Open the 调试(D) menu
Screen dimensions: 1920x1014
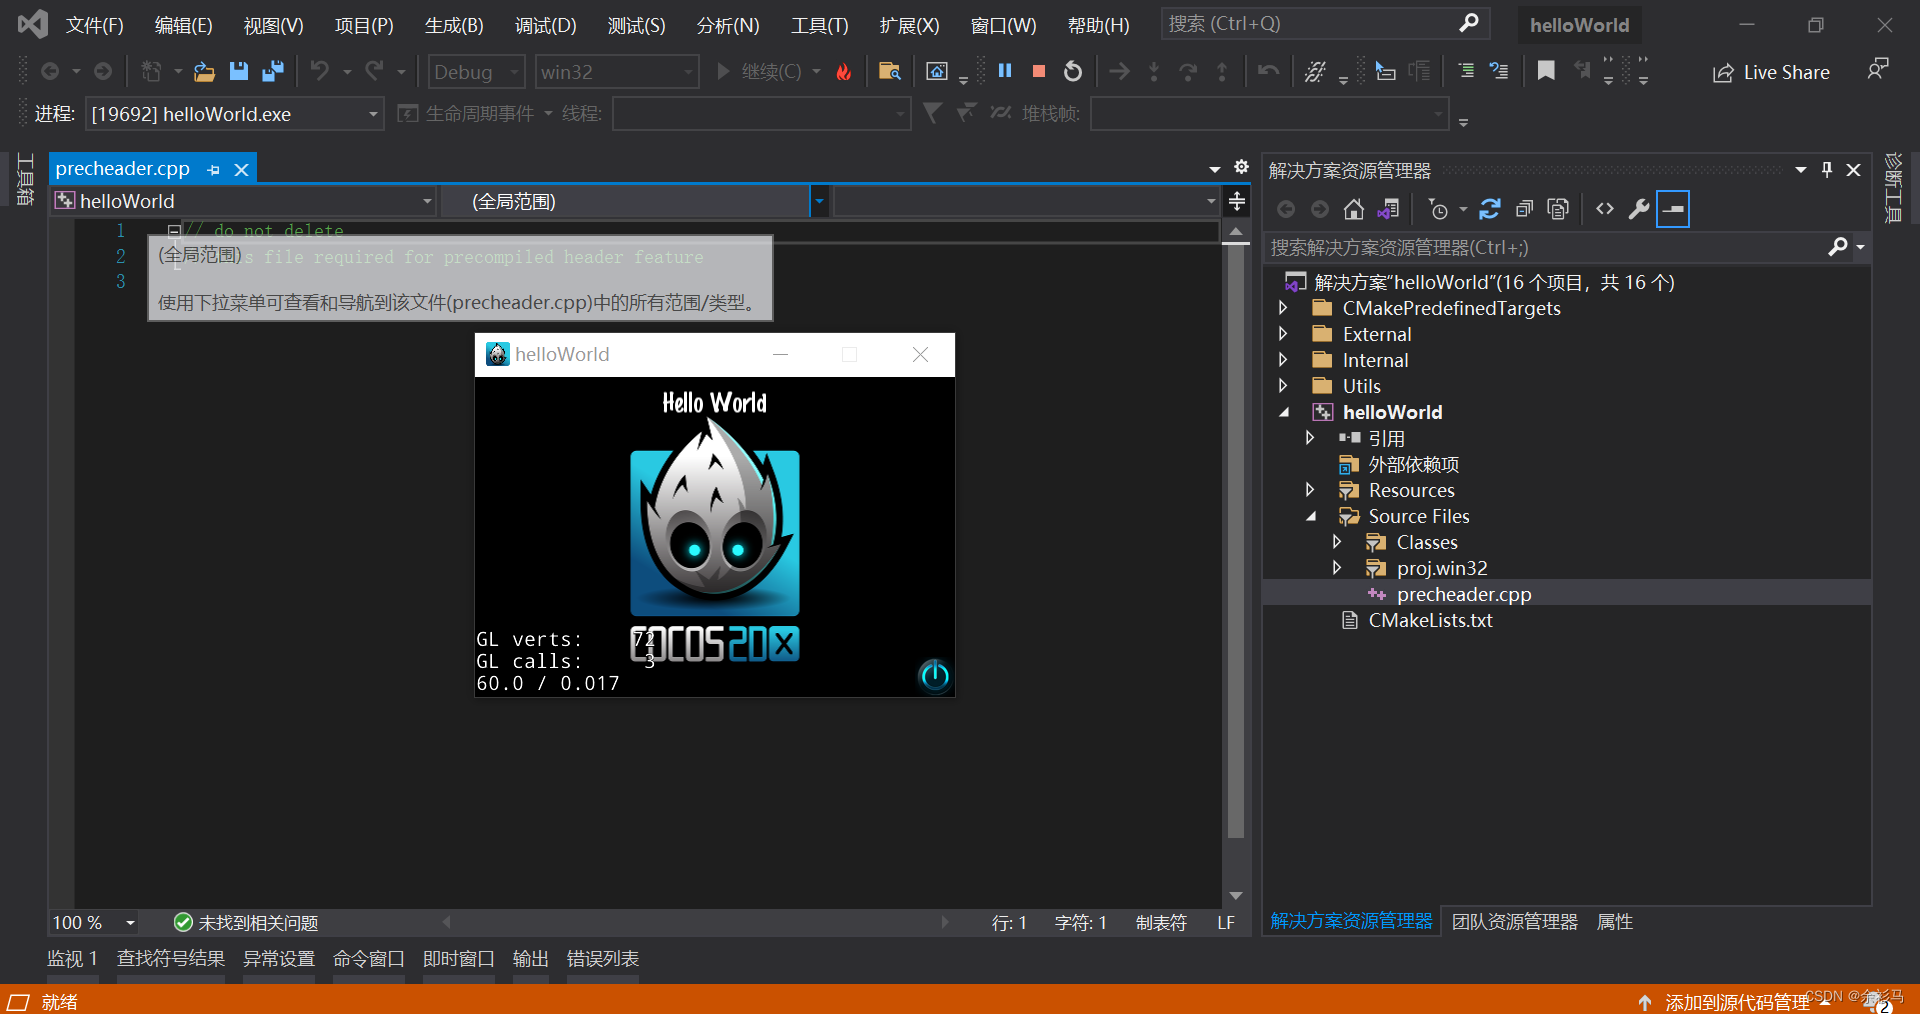[x=545, y=25]
